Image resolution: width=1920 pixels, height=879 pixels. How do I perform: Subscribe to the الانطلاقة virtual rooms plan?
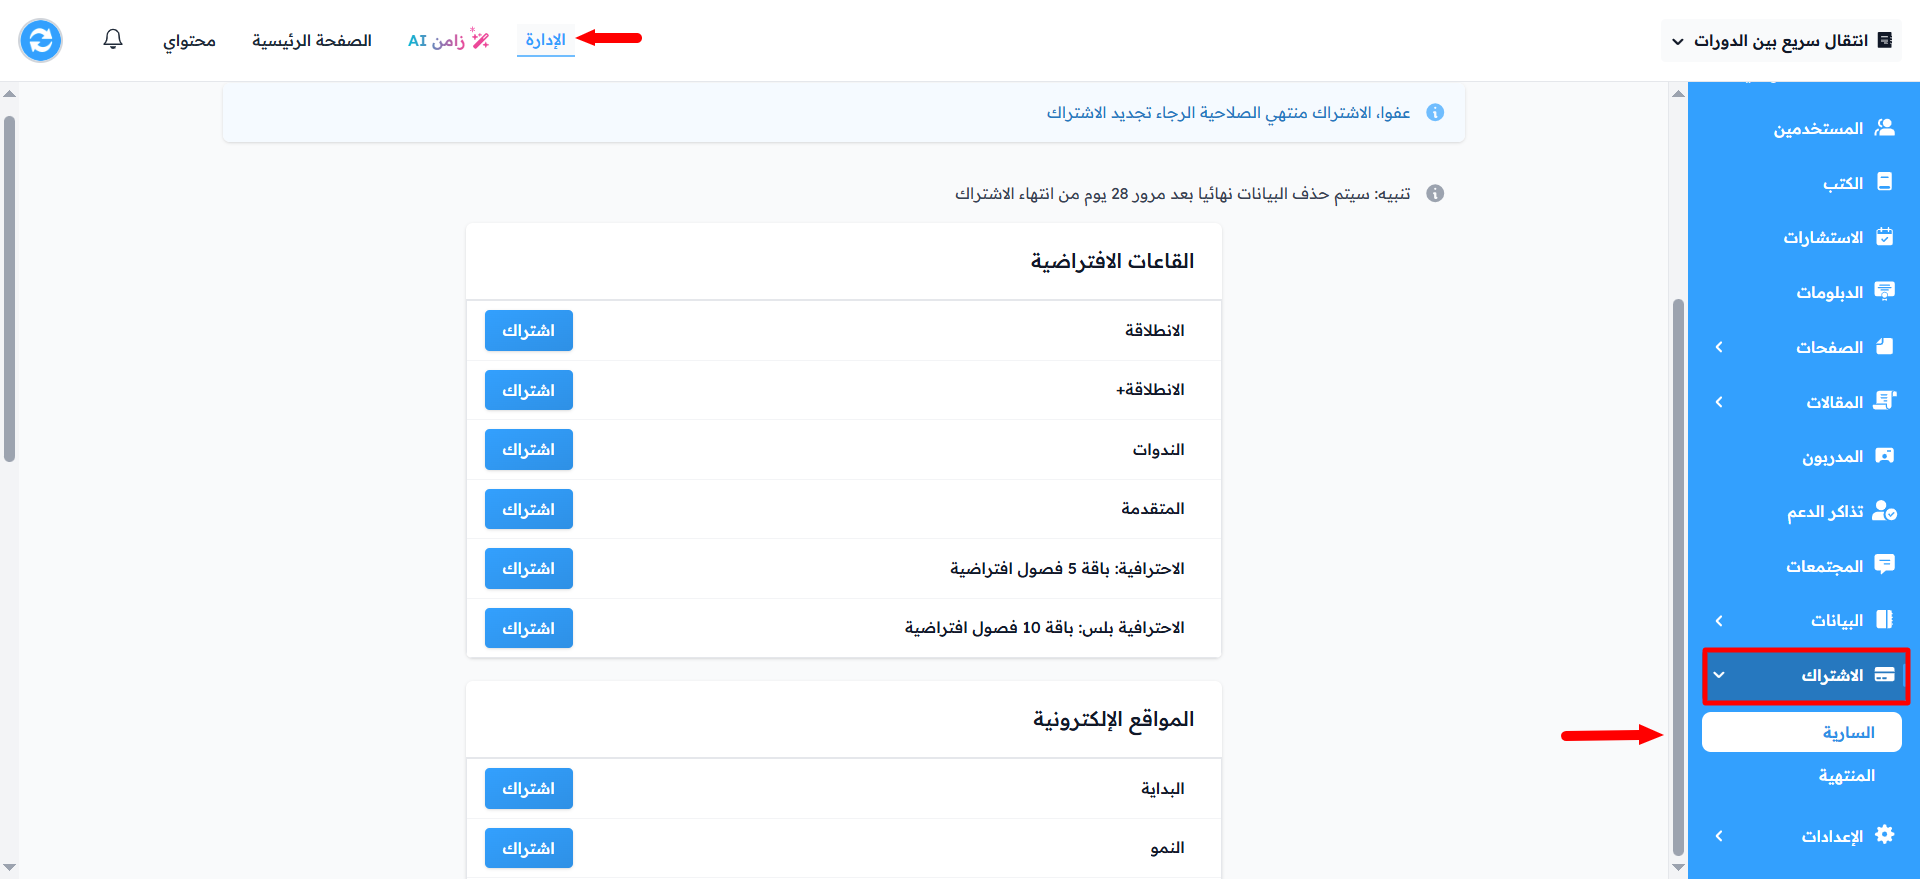pyautogui.click(x=529, y=330)
